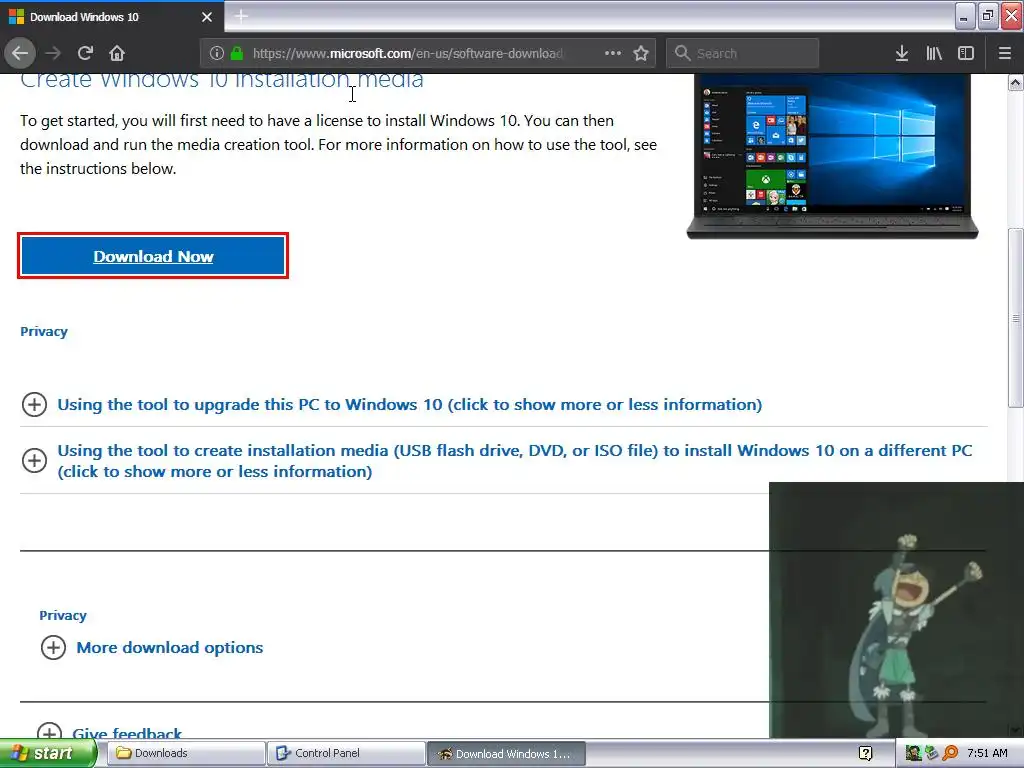Select Download Windows 1… taskbar button

click(507, 754)
